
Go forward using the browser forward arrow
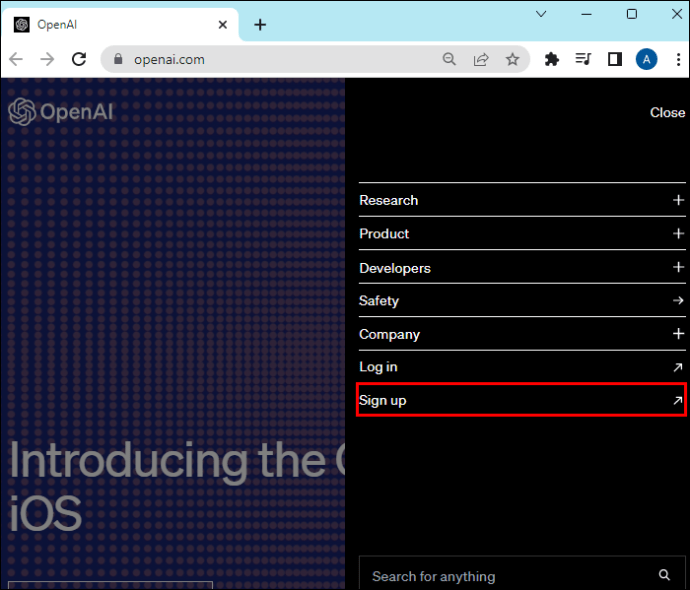[47, 59]
